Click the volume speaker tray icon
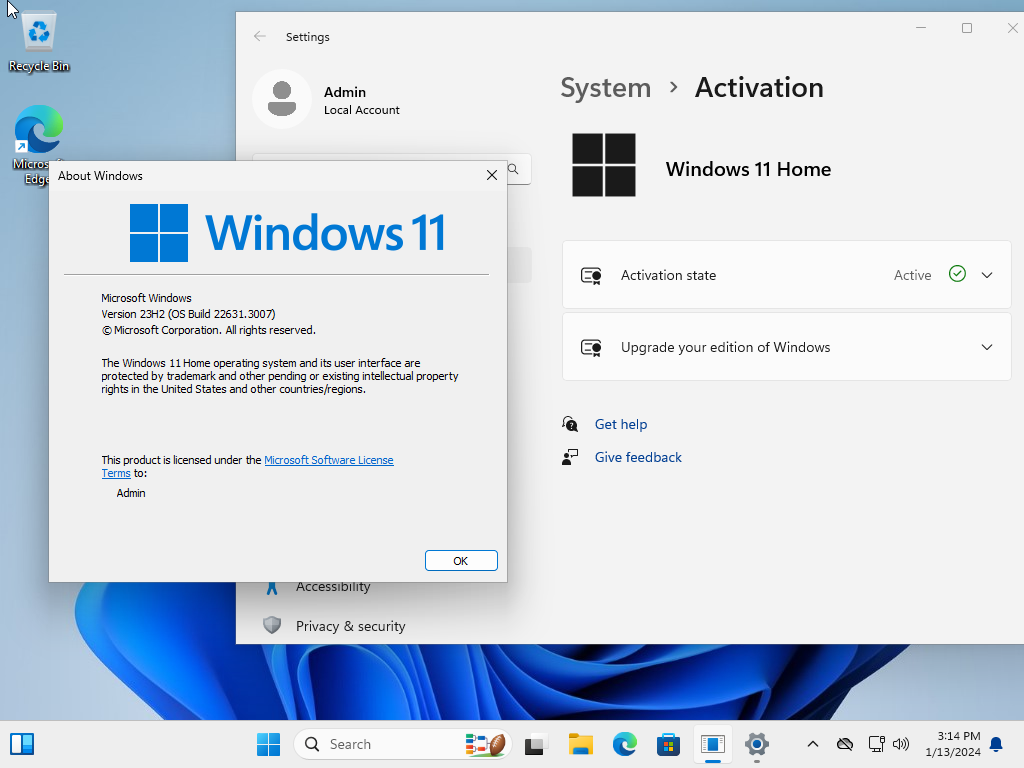 point(901,744)
